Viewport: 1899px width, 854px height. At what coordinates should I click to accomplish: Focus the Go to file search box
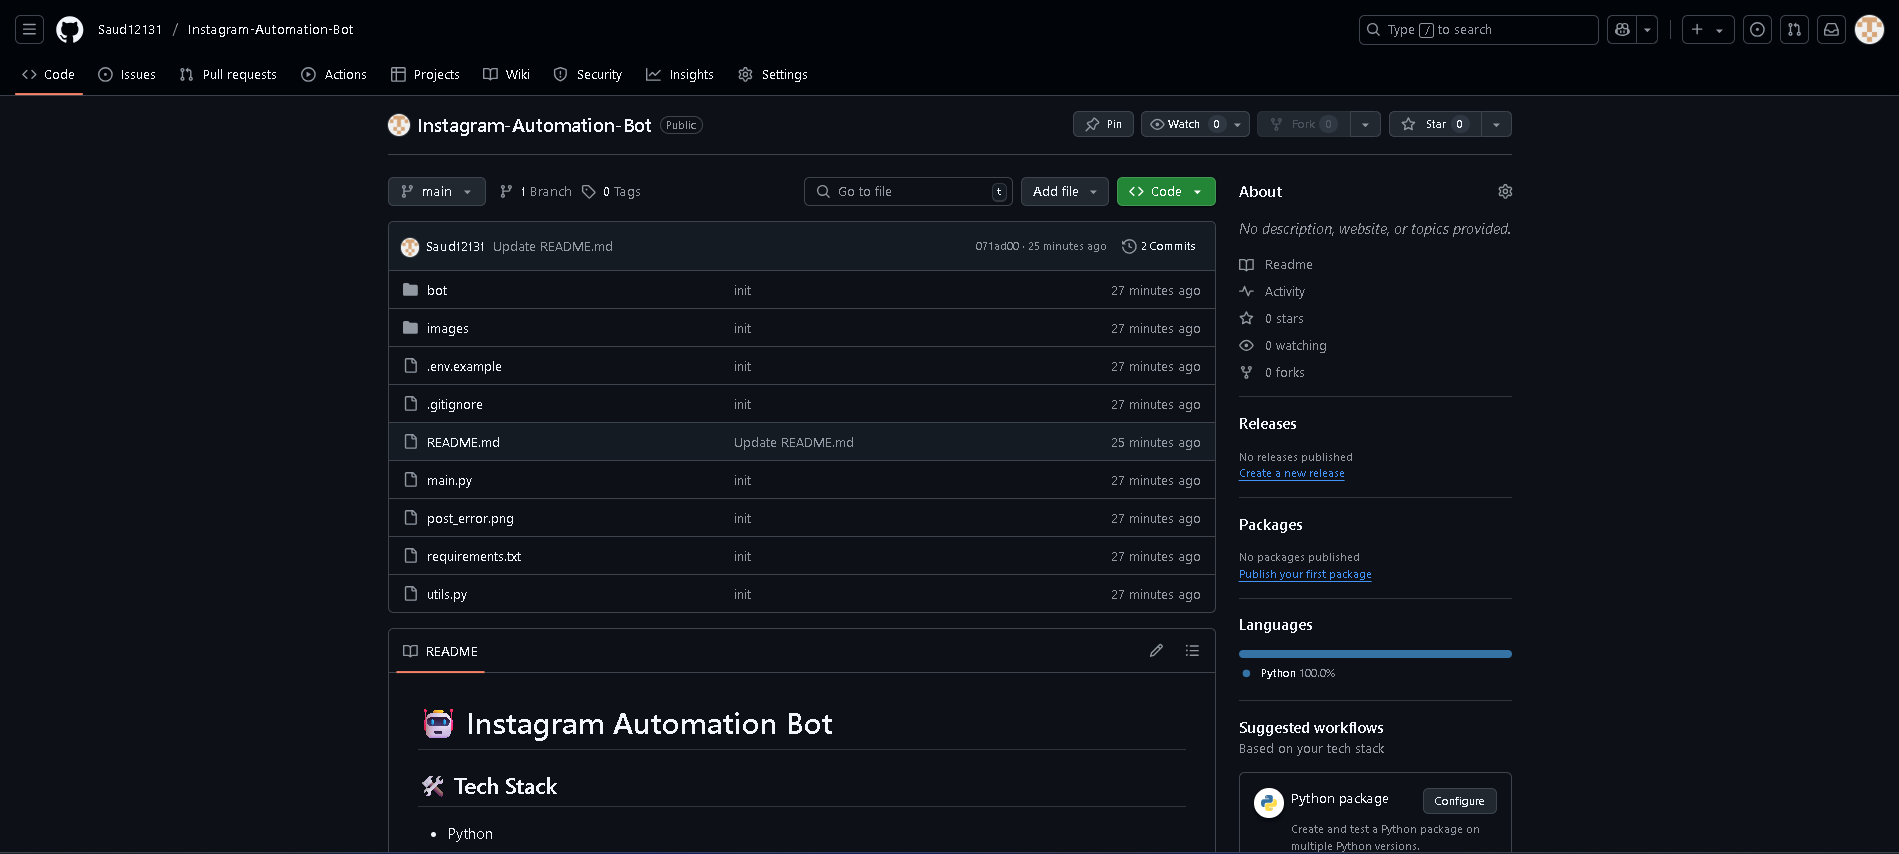click(908, 191)
